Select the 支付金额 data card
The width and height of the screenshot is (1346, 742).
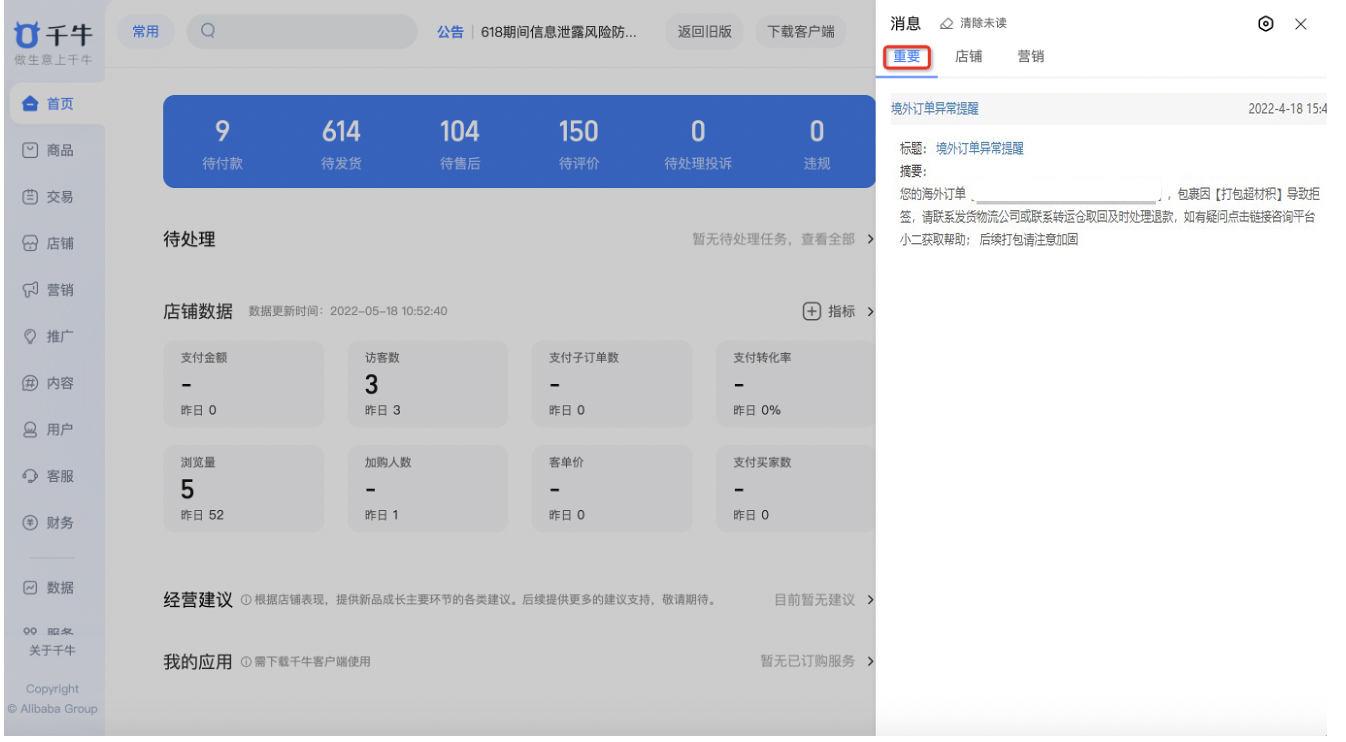[x=243, y=384]
